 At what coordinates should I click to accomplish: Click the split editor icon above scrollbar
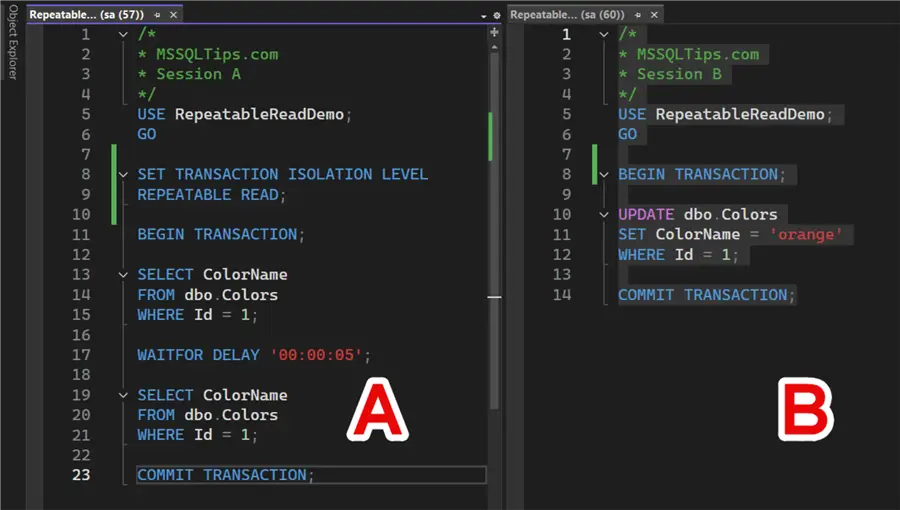click(494, 33)
